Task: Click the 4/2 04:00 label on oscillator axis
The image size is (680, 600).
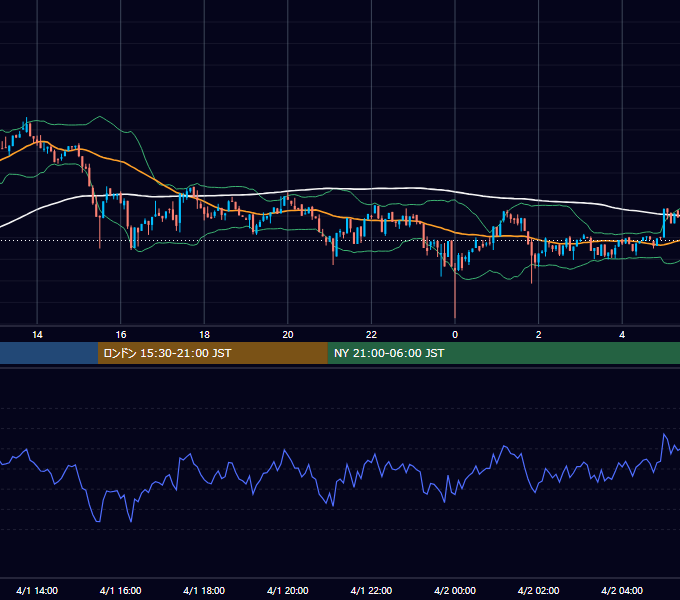Action: coord(622,590)
